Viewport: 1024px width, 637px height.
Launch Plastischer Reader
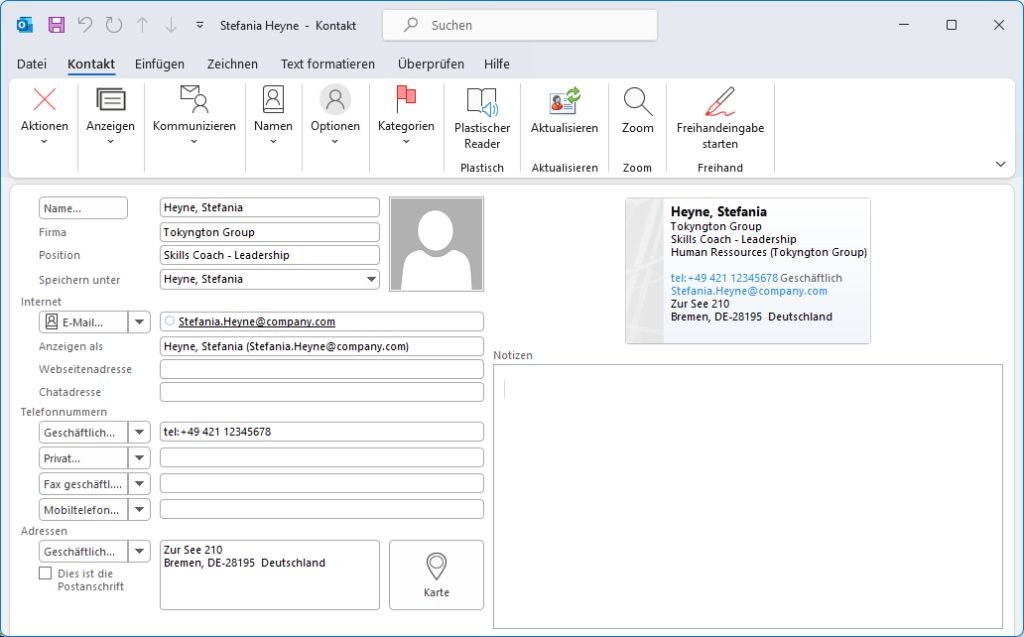pyautogui.click(x=482, y=119)
